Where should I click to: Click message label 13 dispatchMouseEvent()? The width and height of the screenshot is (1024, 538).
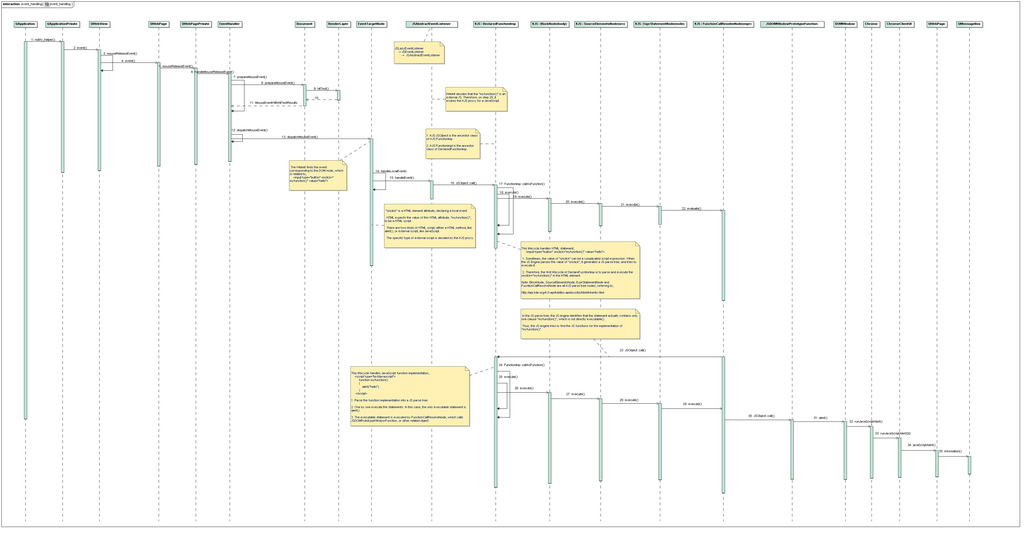click(299, 137)
